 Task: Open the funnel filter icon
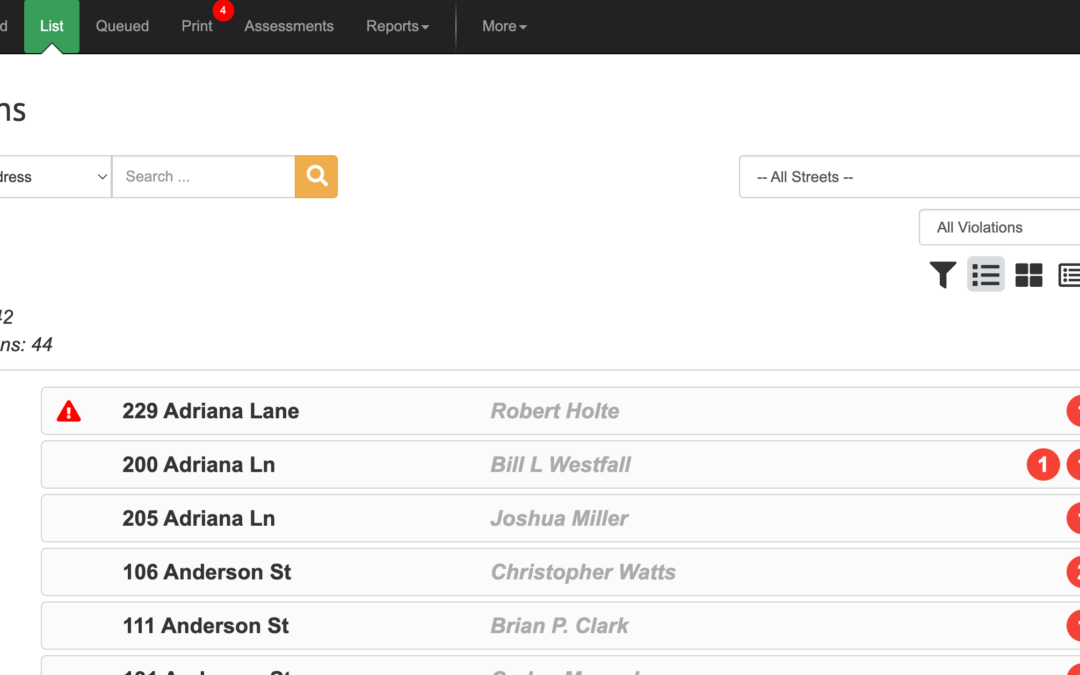(942, 275)
